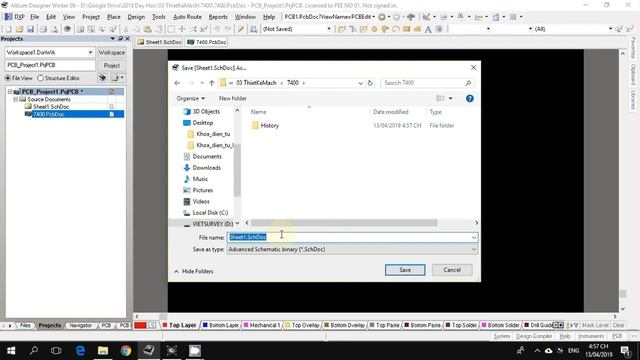640x360 pixels.
Task: Click the Project button
Action: pos(111,65)
